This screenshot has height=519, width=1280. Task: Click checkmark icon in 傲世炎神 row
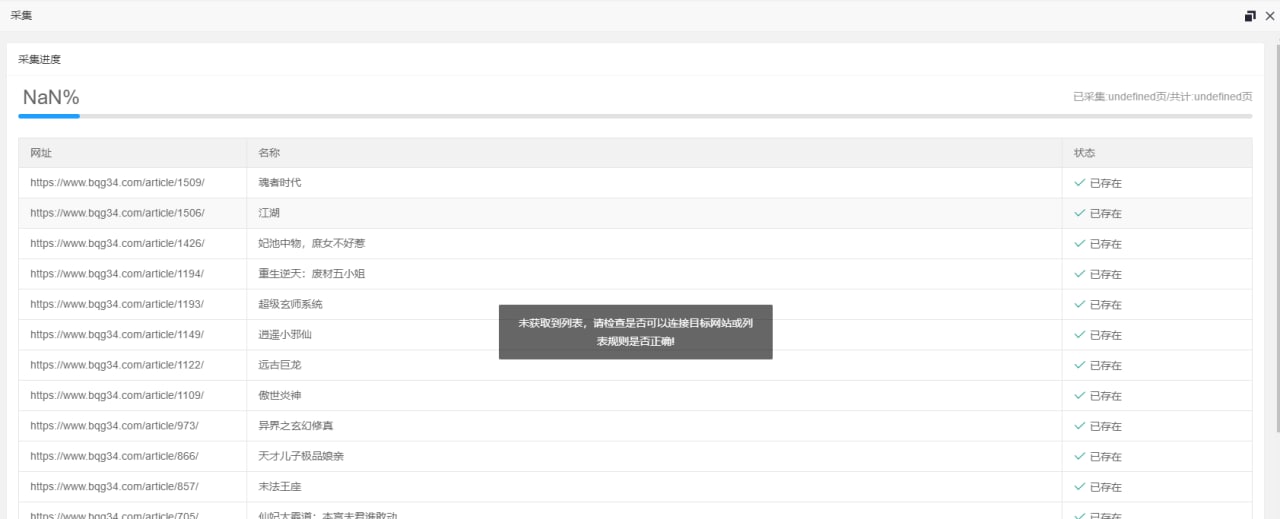coord(1079,395)
